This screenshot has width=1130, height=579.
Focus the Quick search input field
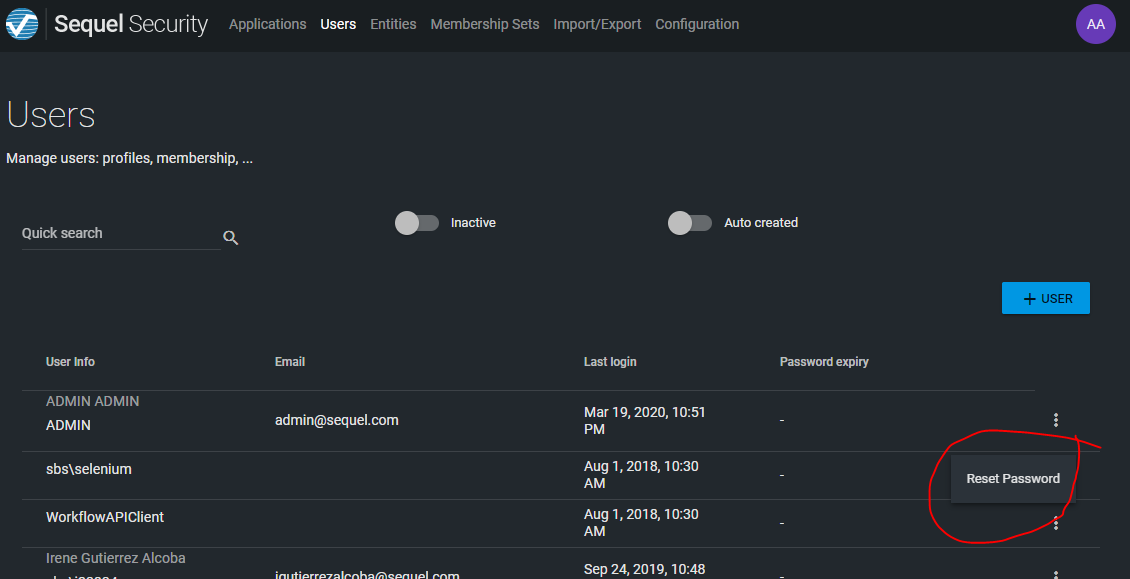(x=121, y=234)
